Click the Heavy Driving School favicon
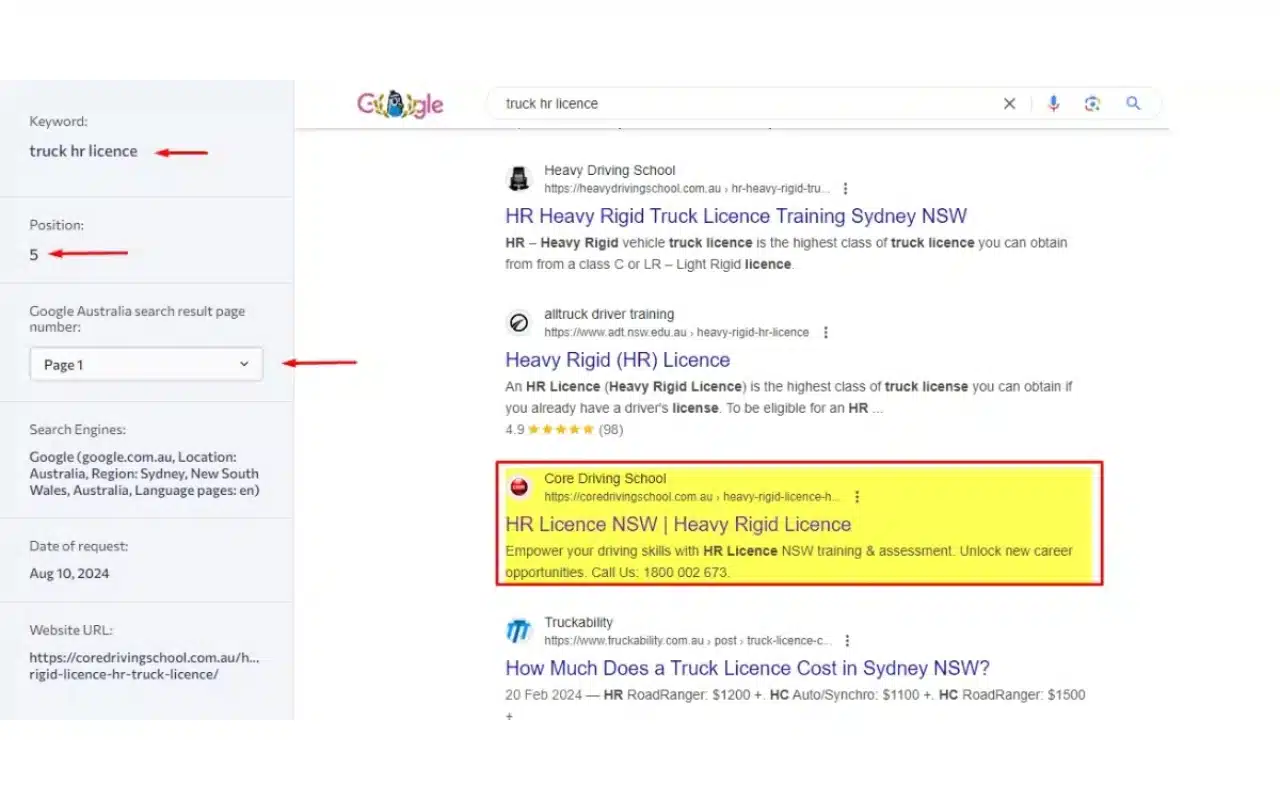 [519, 179]
